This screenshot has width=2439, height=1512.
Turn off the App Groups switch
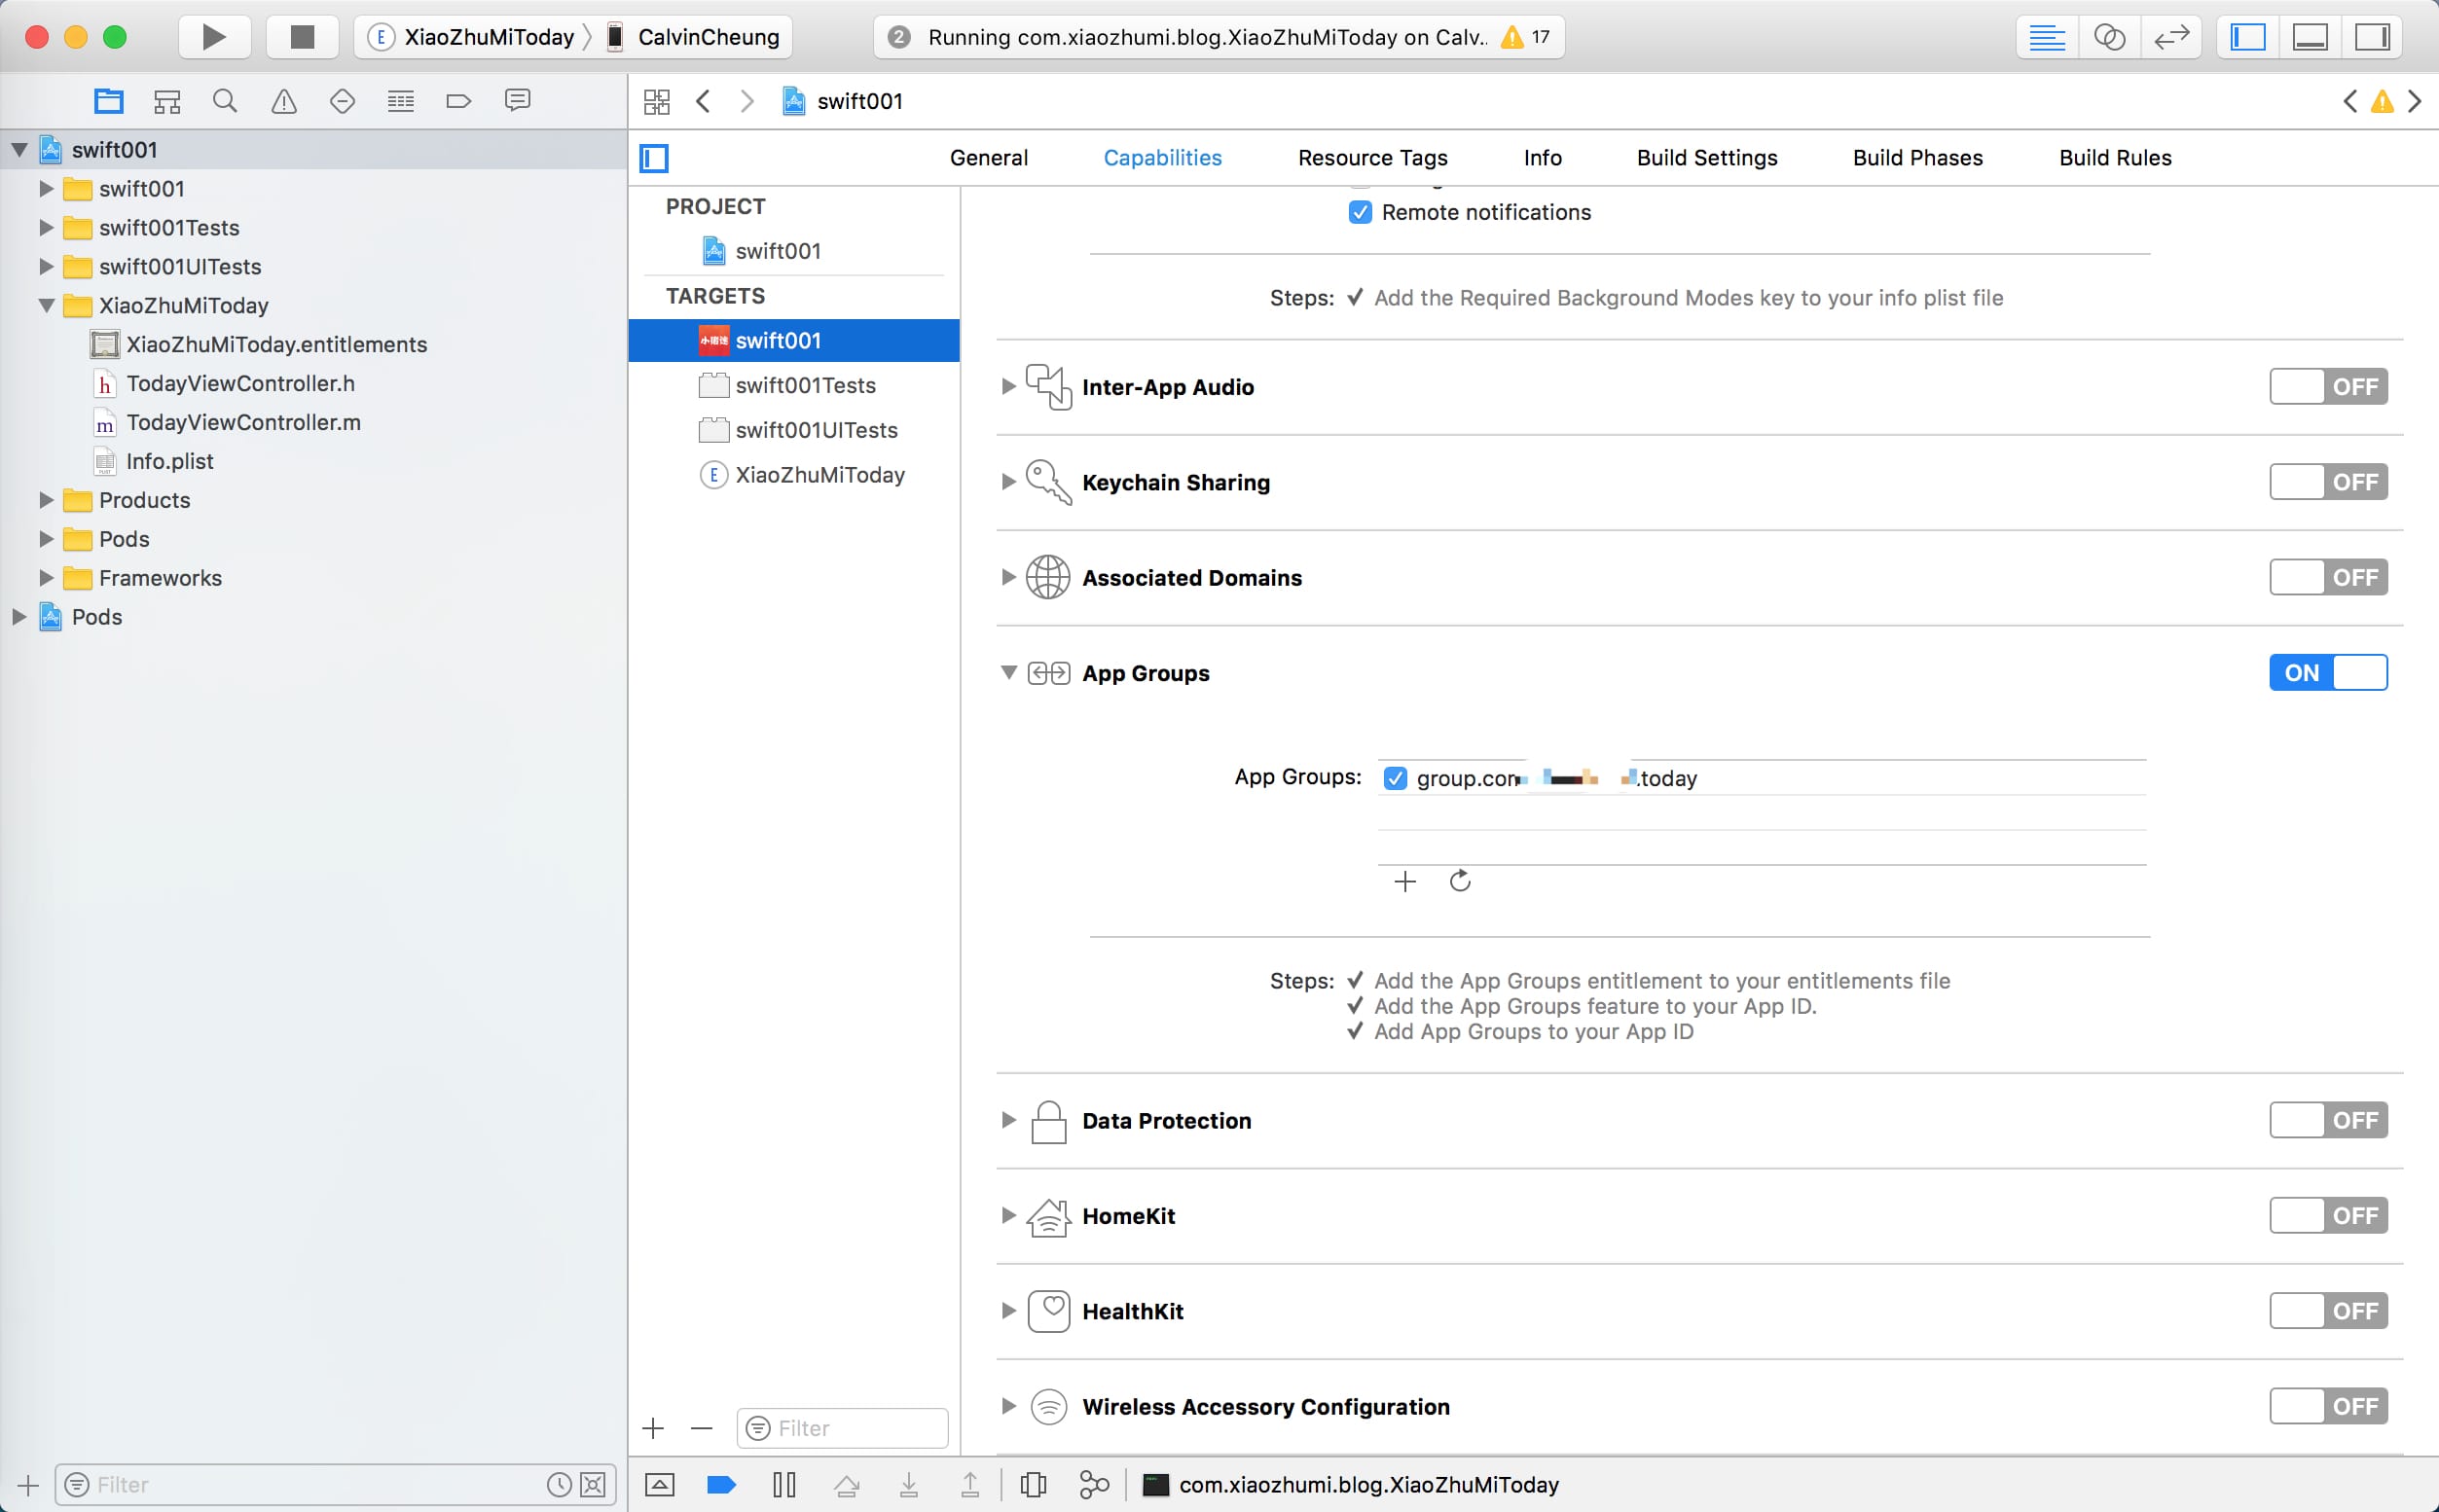click(2328, 673)
